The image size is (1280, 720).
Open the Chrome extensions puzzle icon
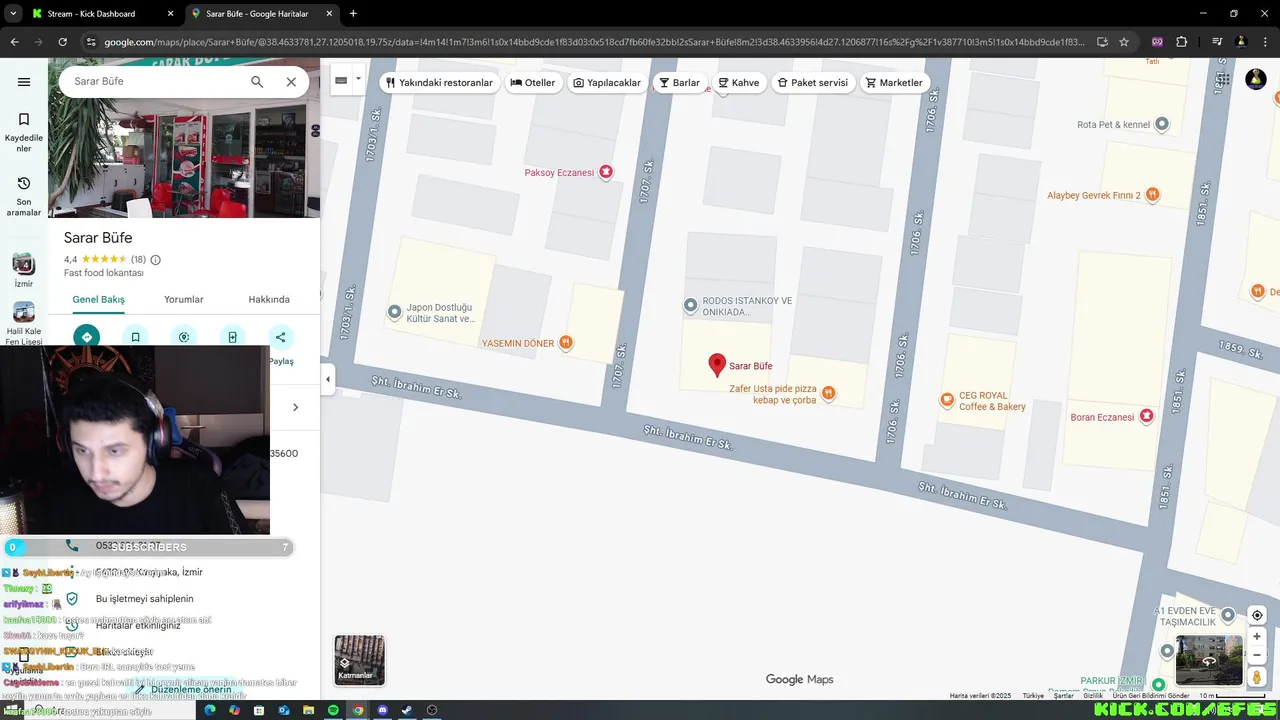click(x=1182, y=42)
